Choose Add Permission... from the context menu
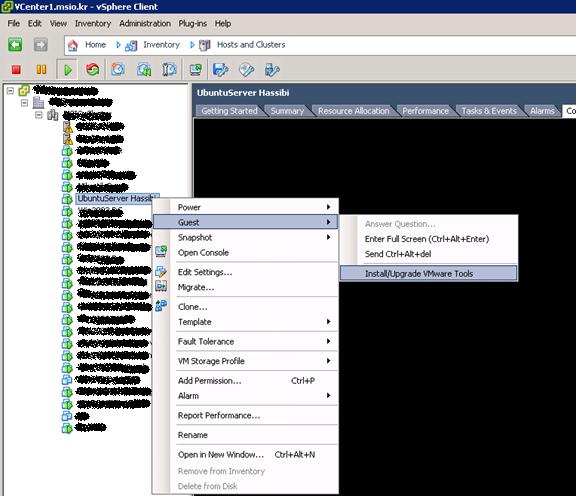578x498 pixels. [246, 380]
